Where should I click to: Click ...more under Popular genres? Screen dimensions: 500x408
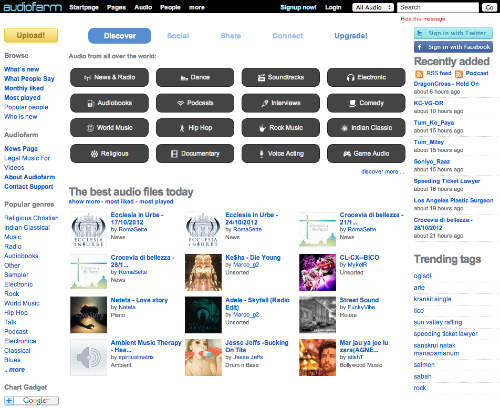[15, 370]
